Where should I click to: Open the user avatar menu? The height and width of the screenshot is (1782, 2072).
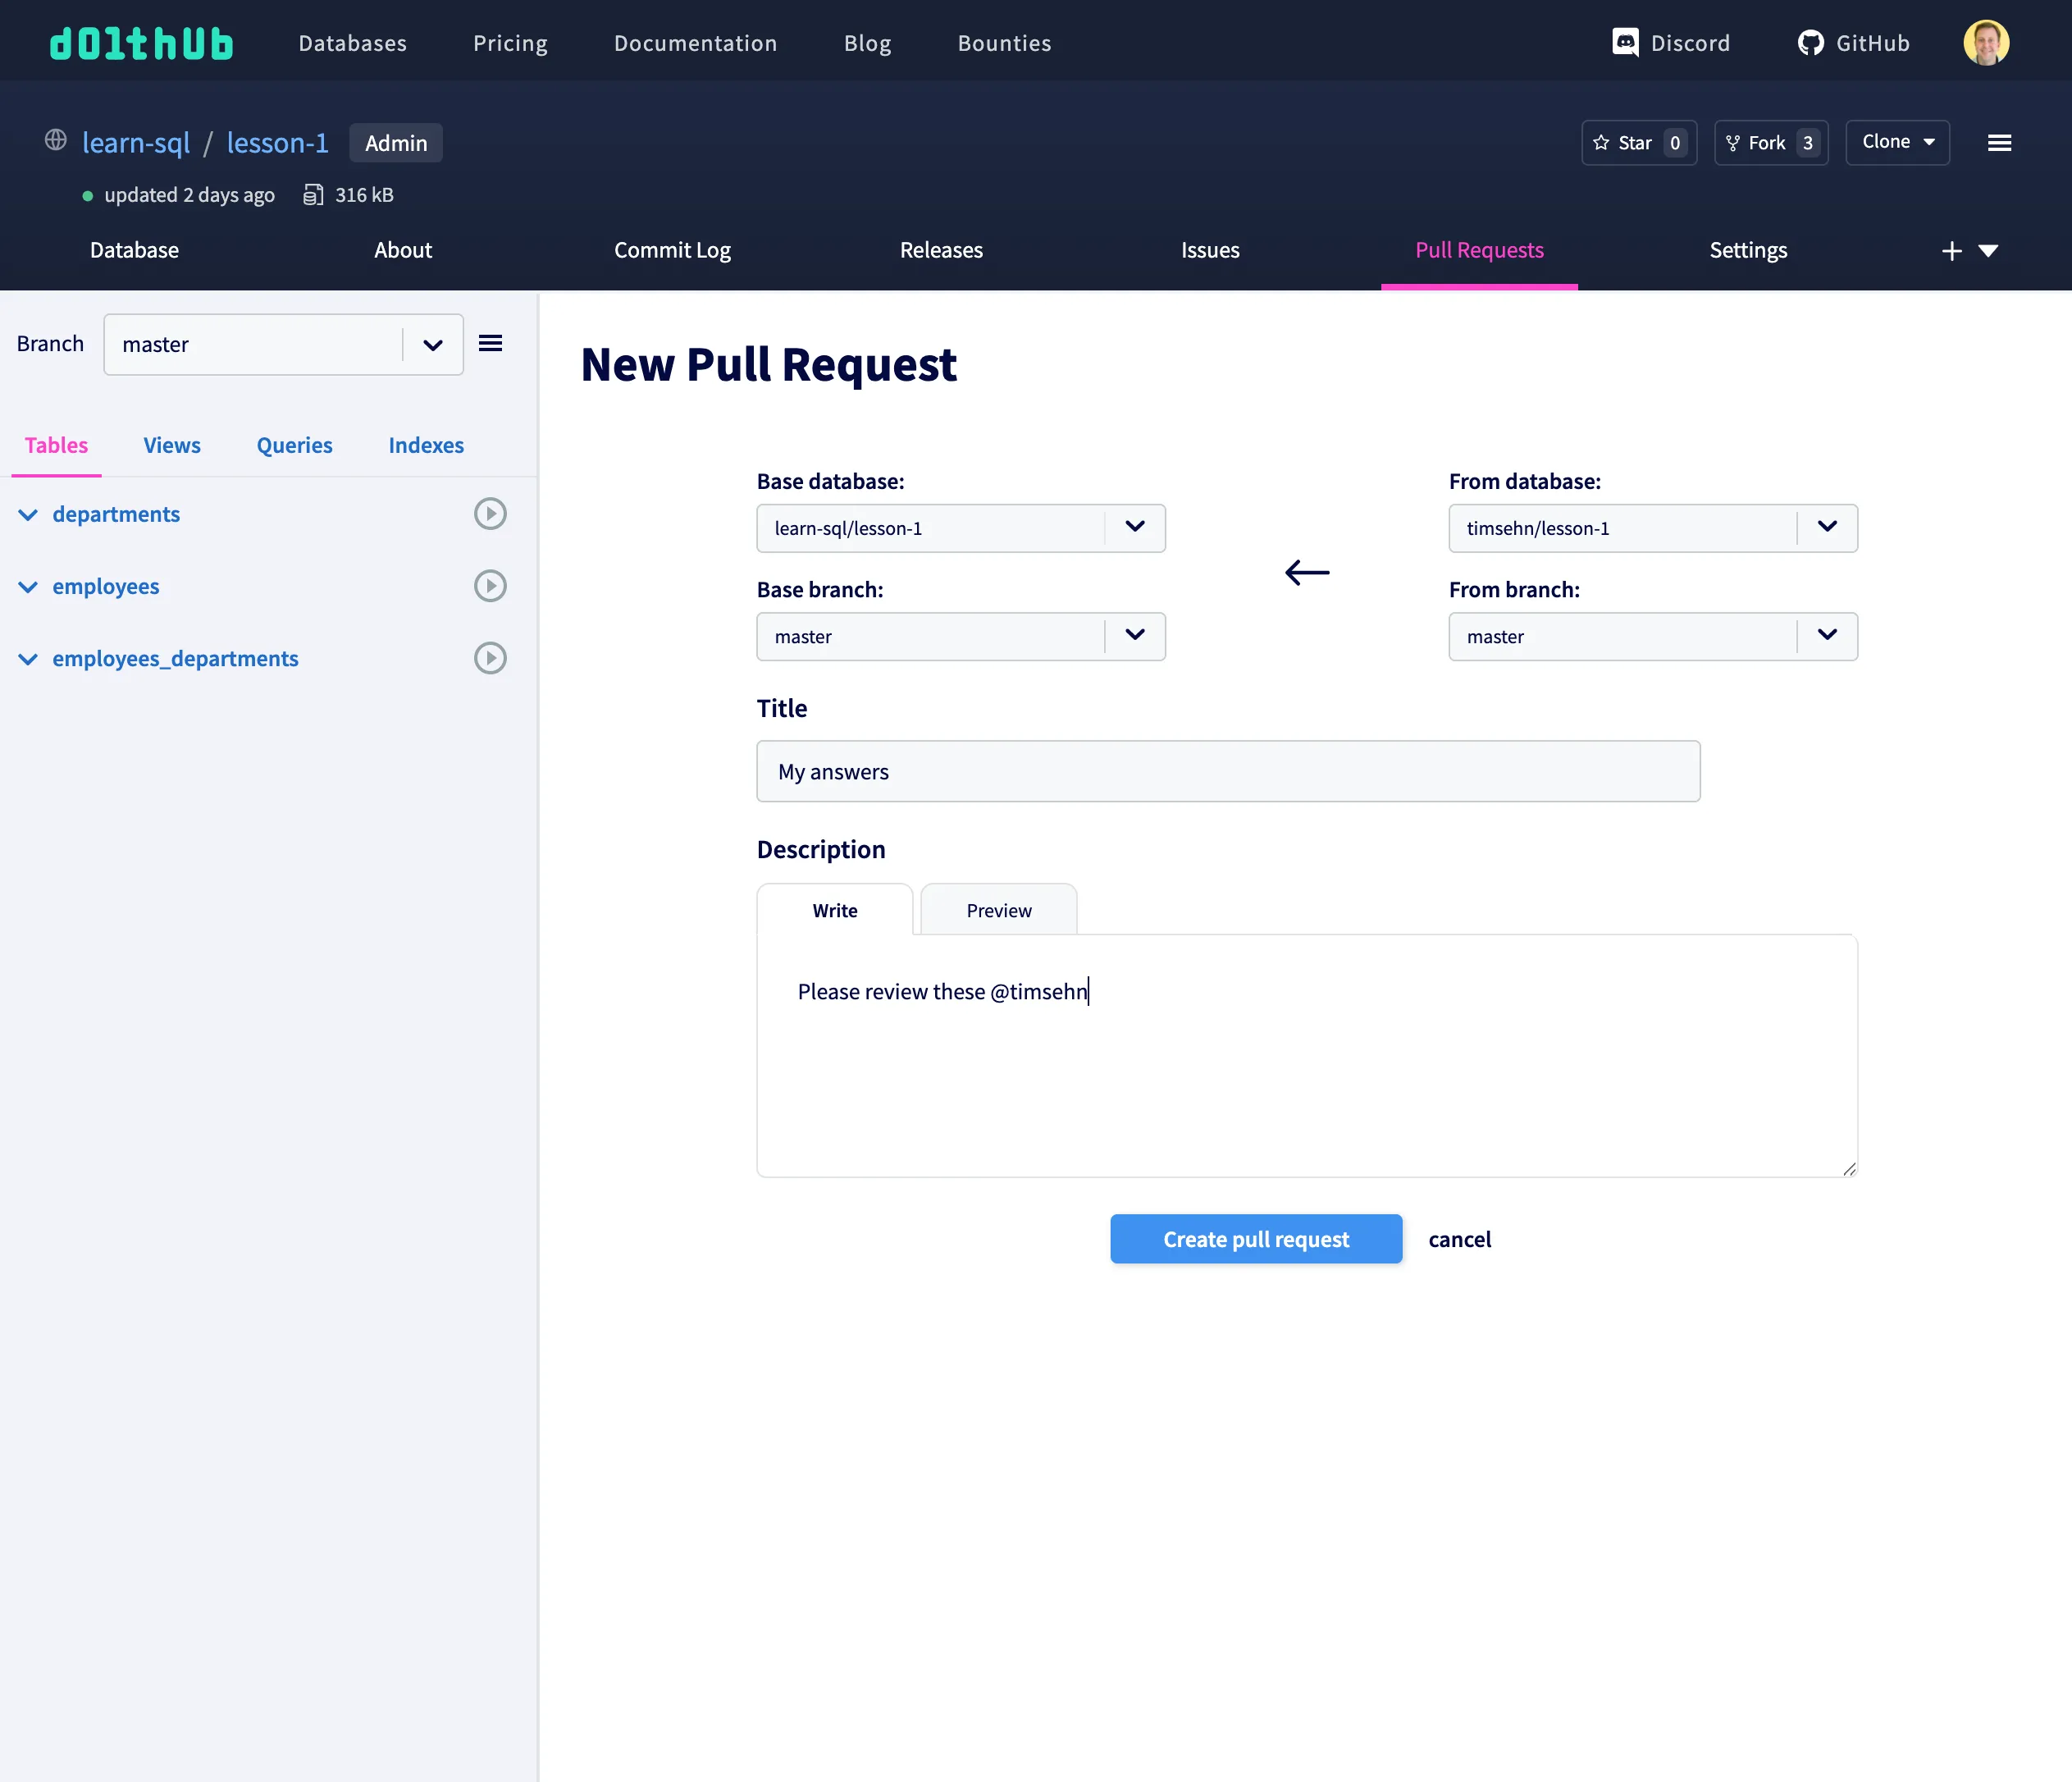click(x=1985, y=43)
